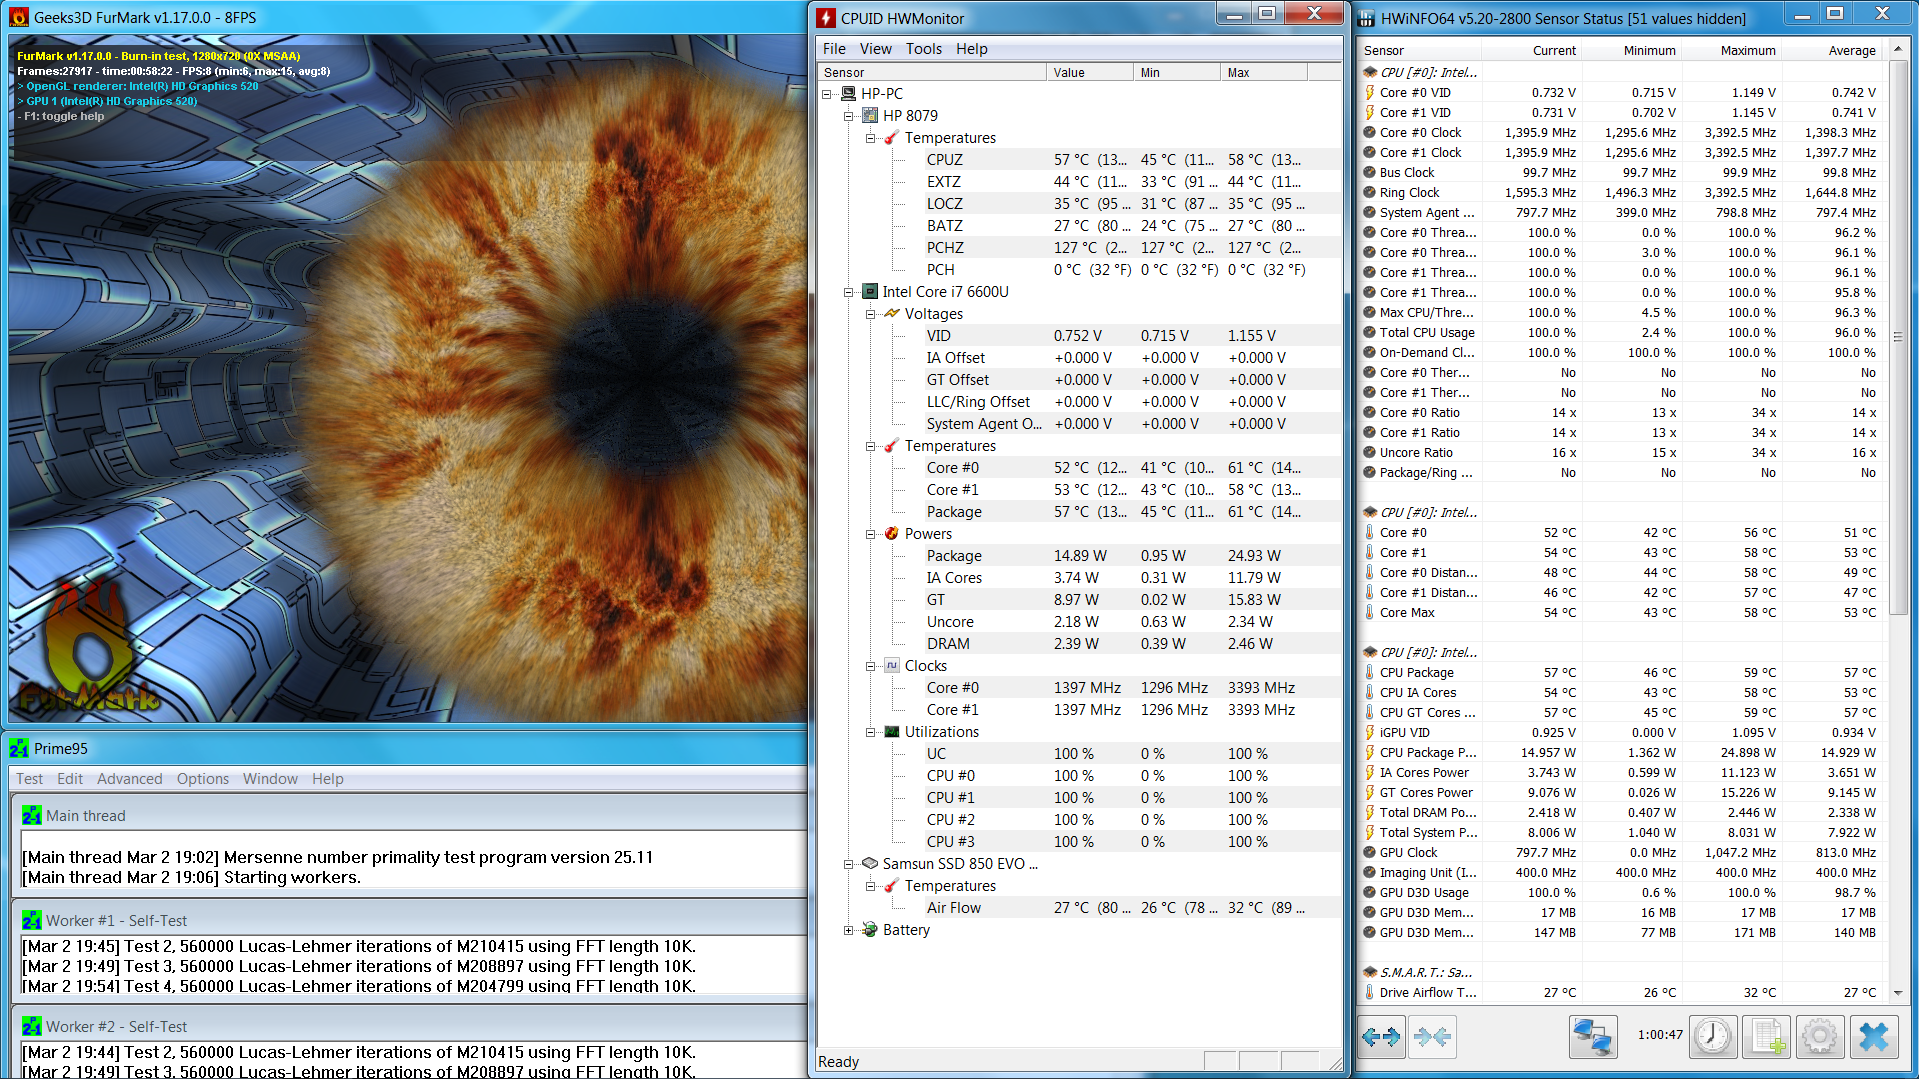This screenshot has width=1919, height=1079.
Task: Open HWiNFO sensor settings gear button
Action: point(1820,1037)
